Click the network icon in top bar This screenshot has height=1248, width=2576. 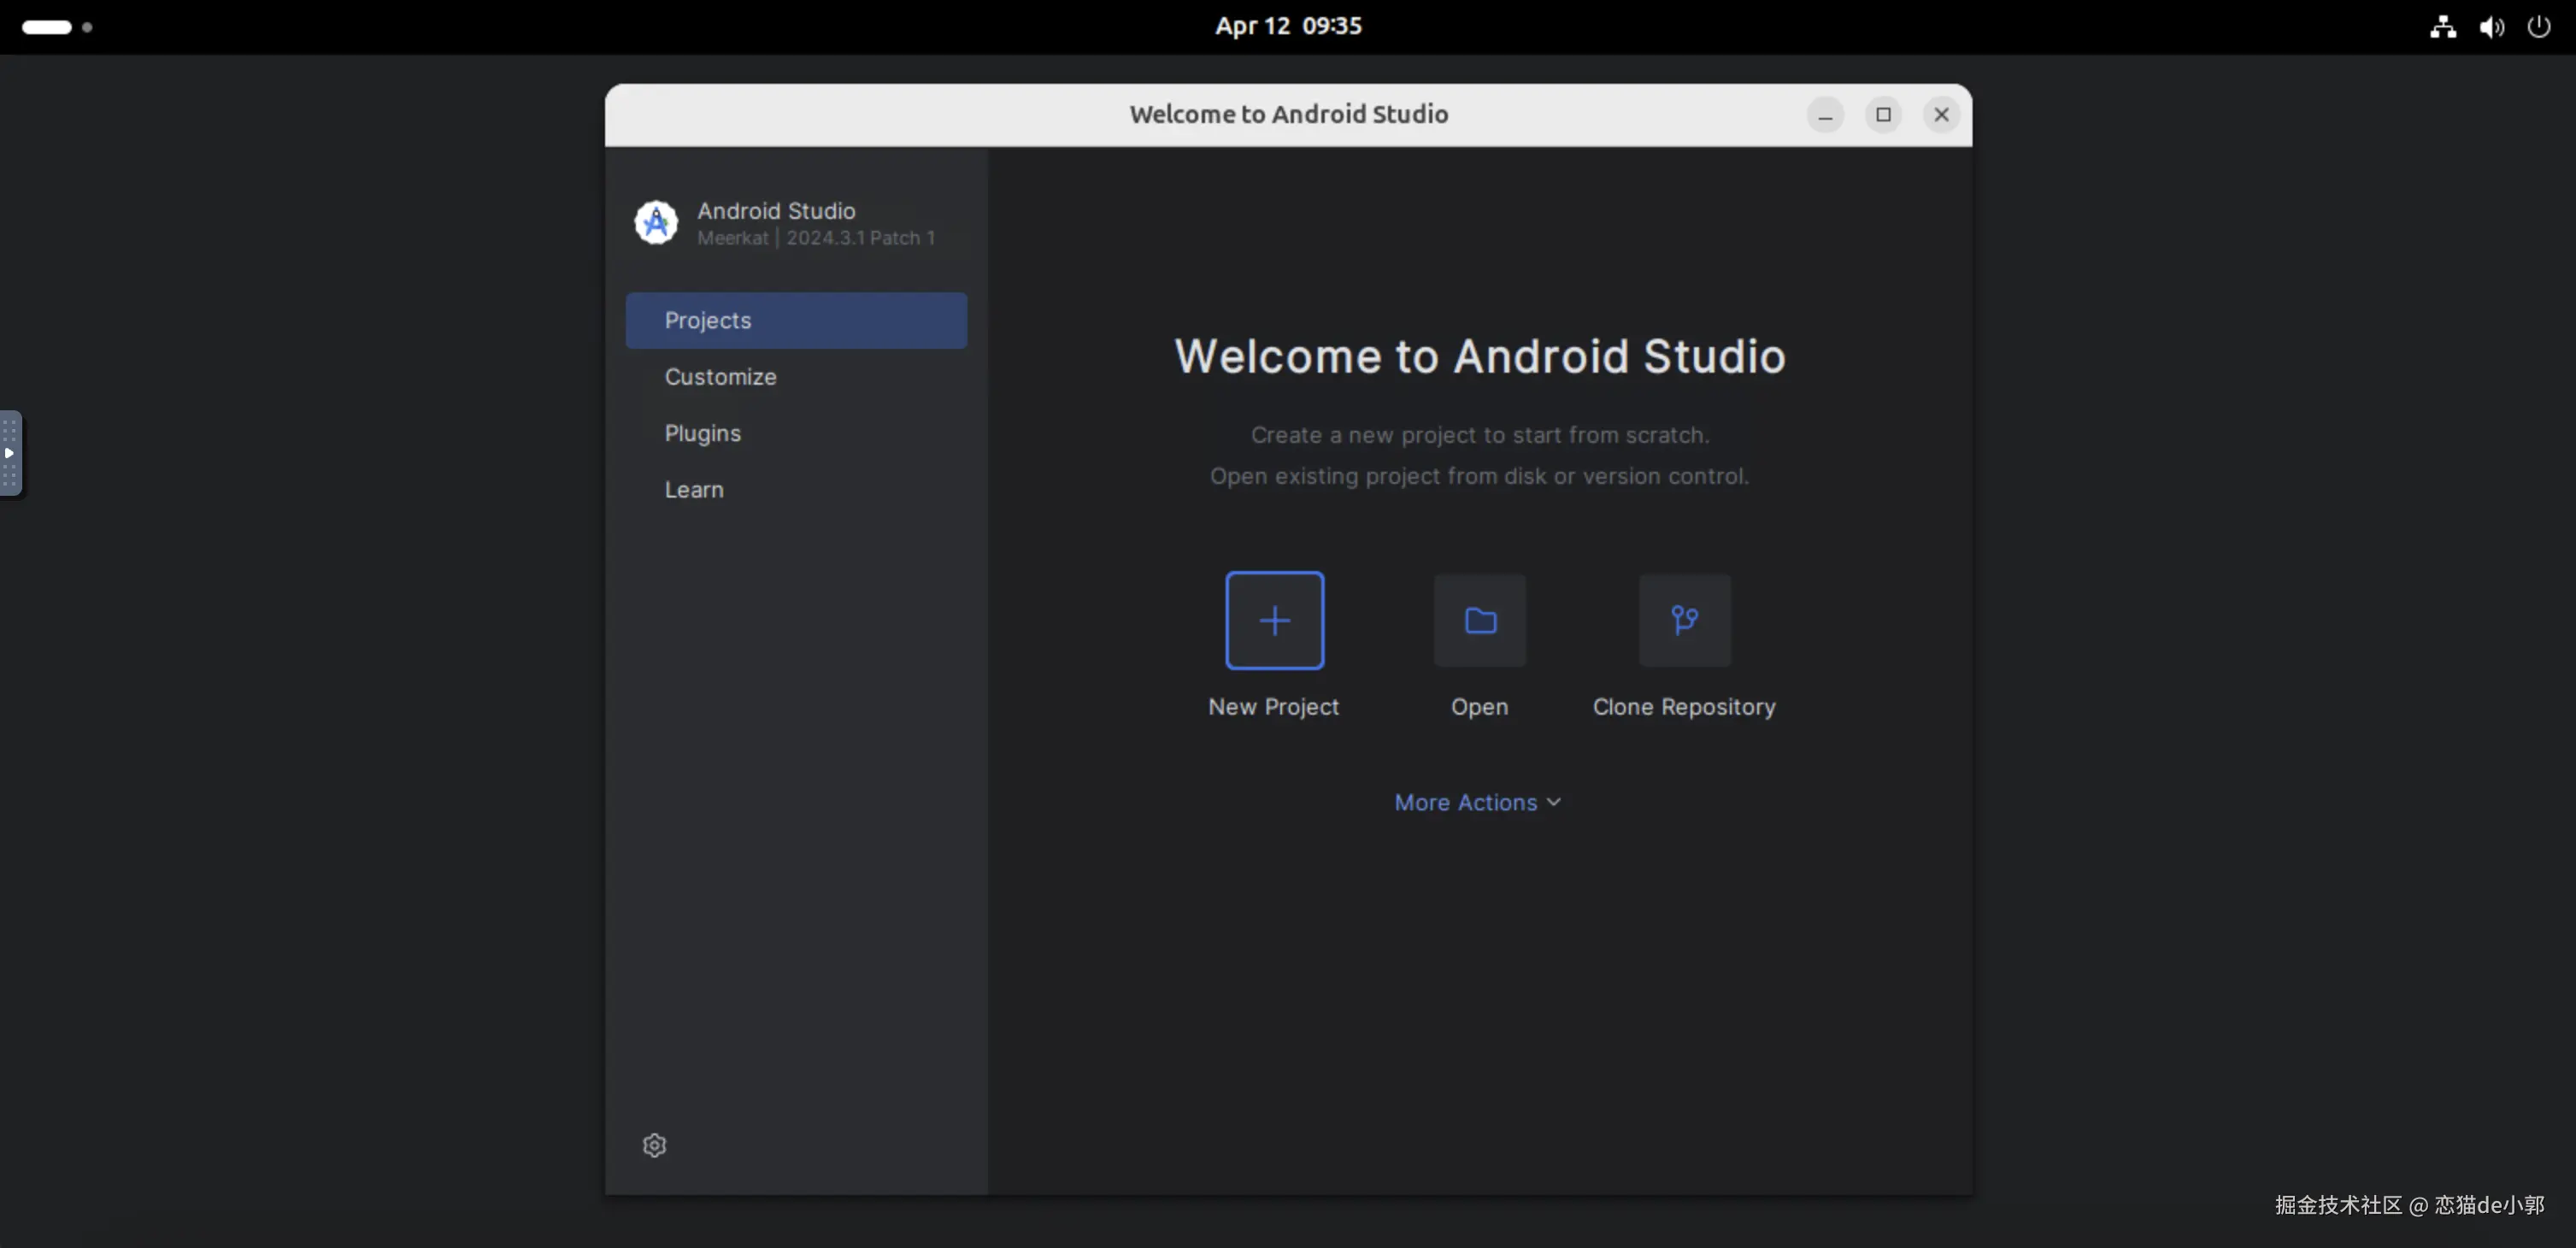pos(2443,27)
